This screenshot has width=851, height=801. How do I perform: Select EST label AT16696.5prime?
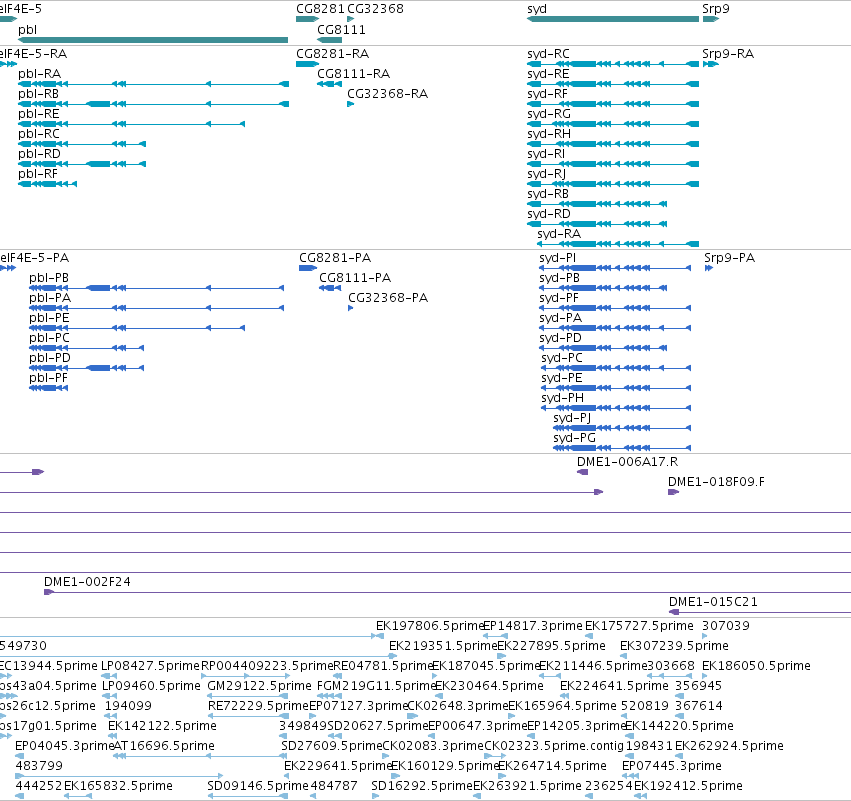[x=164, y=746]
